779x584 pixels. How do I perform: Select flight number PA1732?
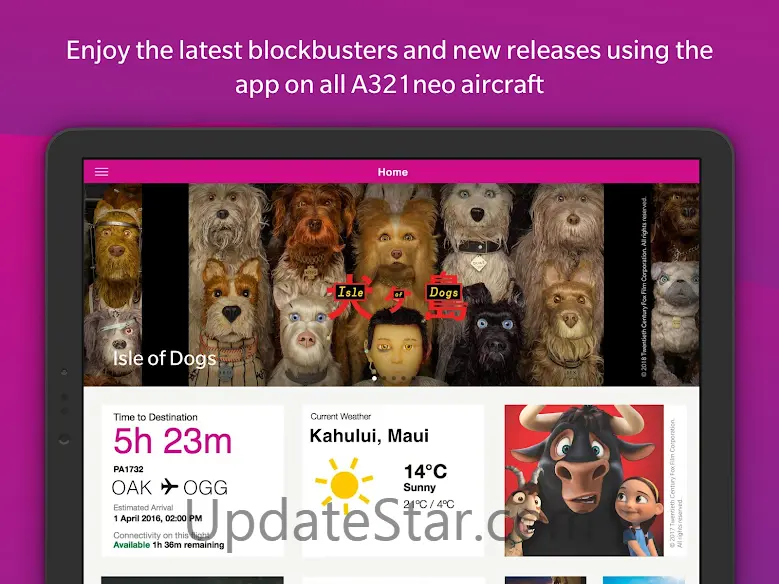click(128, 469)
